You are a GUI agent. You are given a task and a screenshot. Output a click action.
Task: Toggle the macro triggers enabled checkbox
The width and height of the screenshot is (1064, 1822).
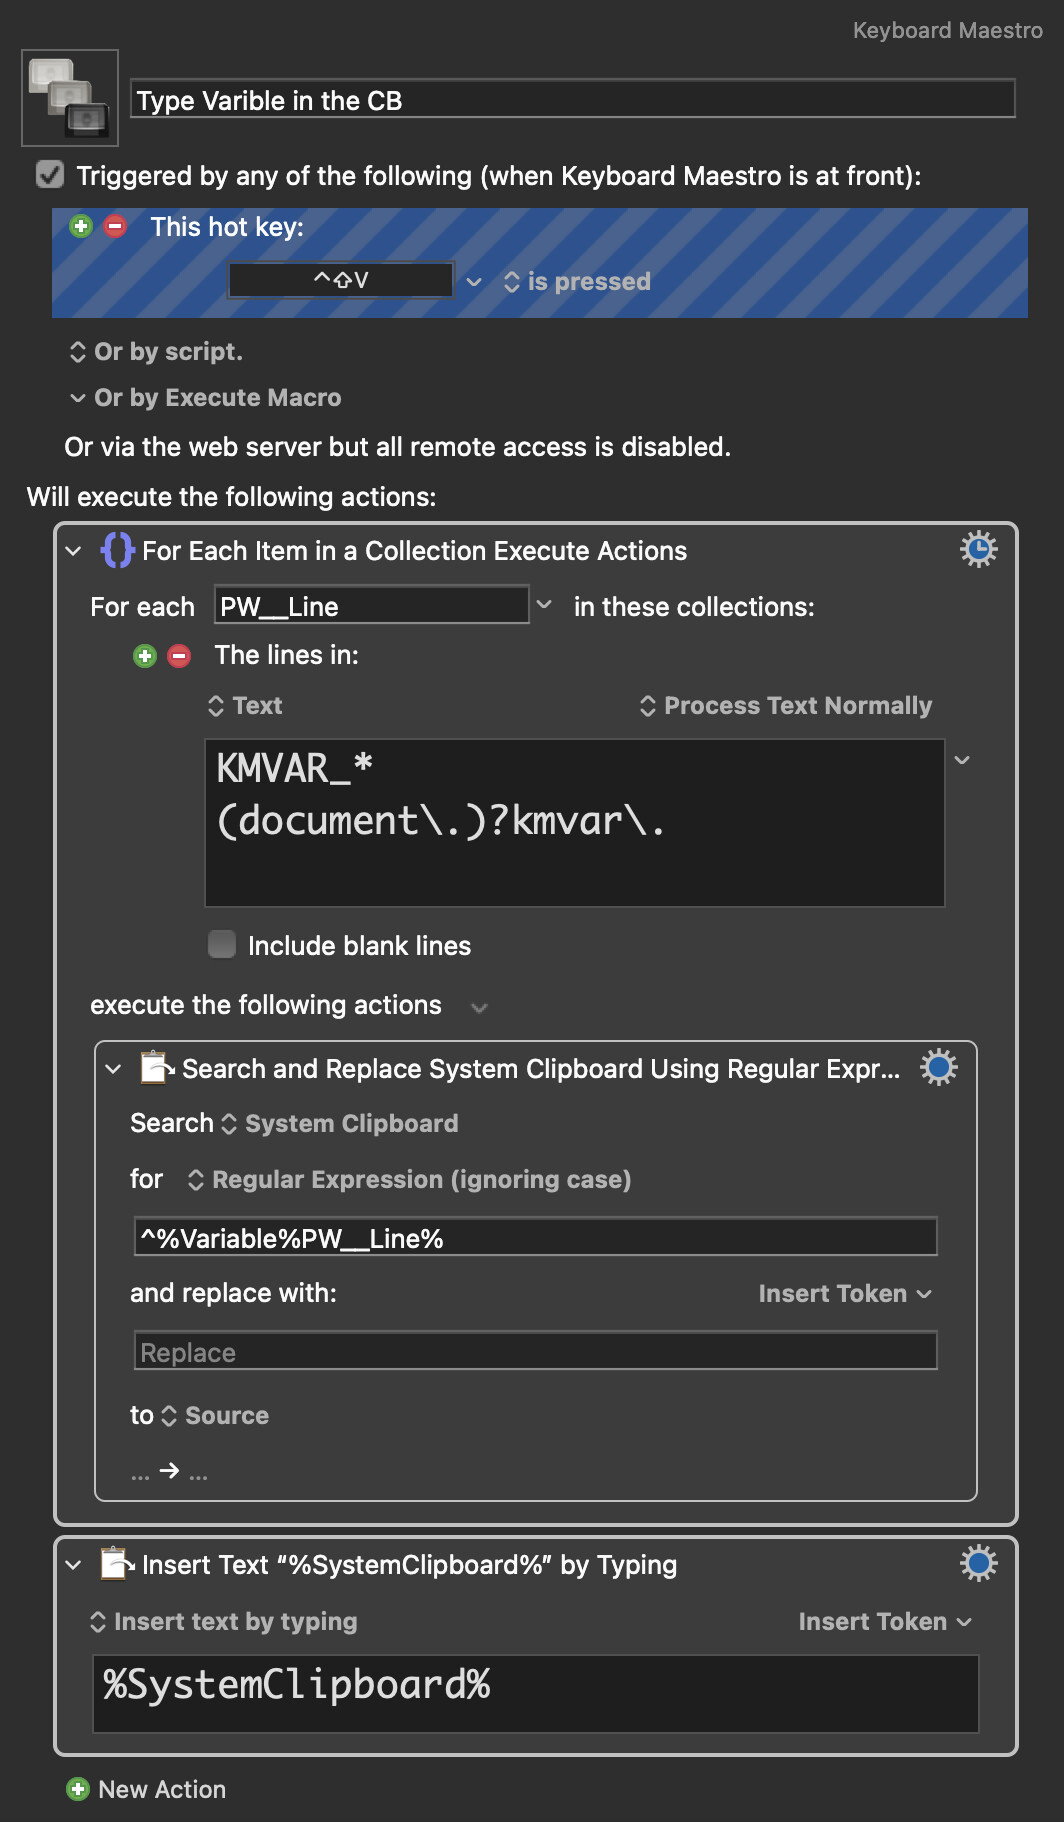(50, 175)
